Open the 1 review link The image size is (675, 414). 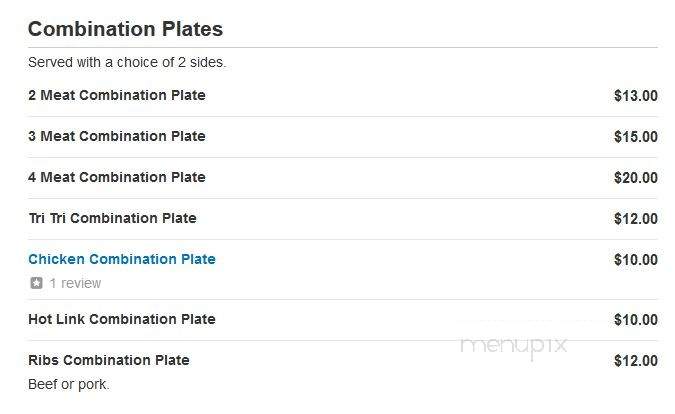coord(75,283)
